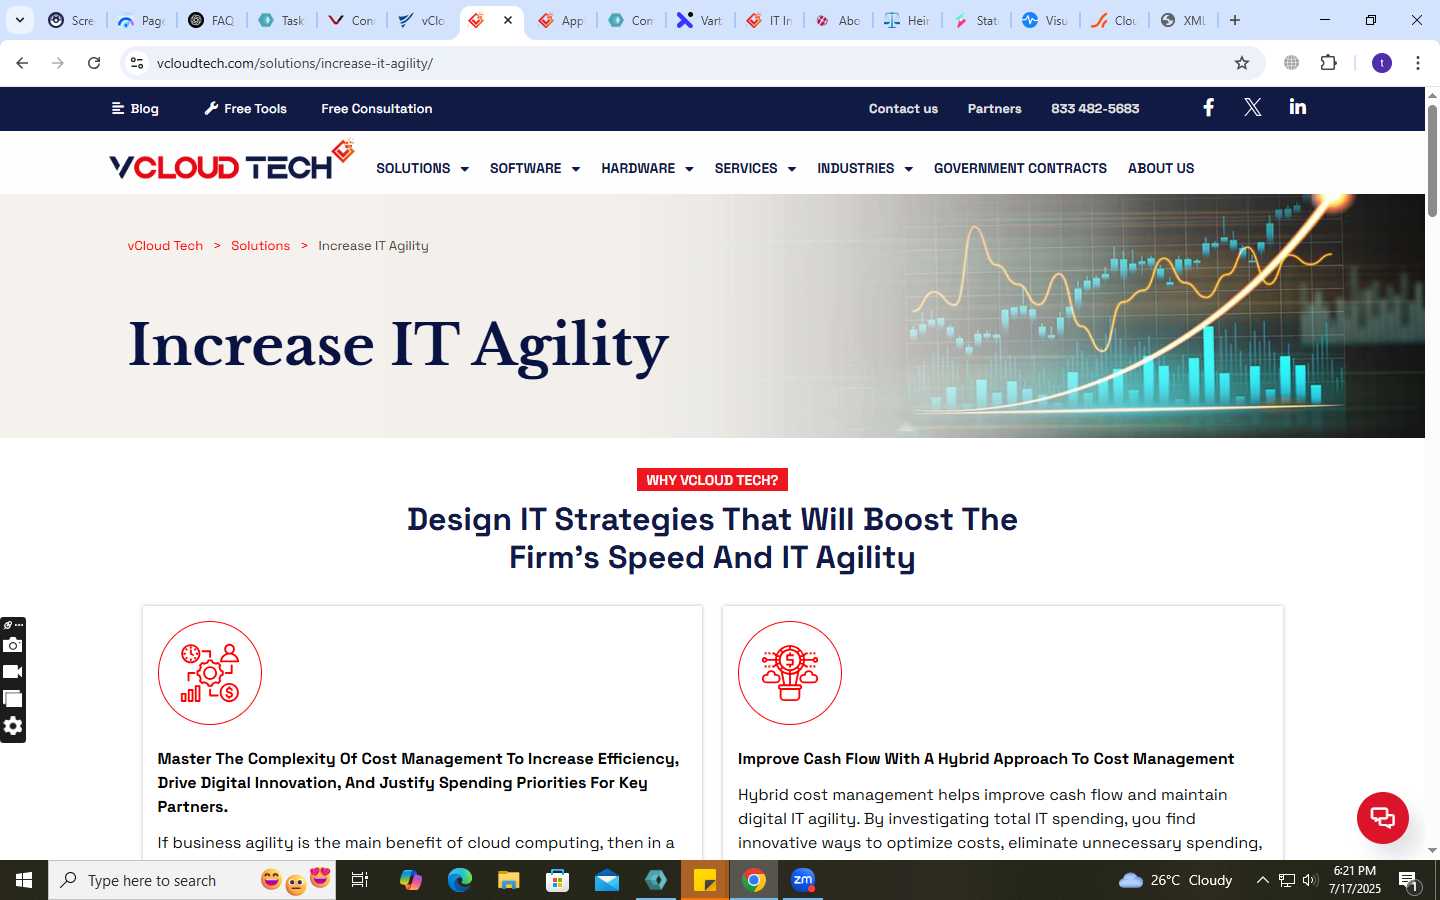Open volume control in system tray

[x=1310, y=880]
